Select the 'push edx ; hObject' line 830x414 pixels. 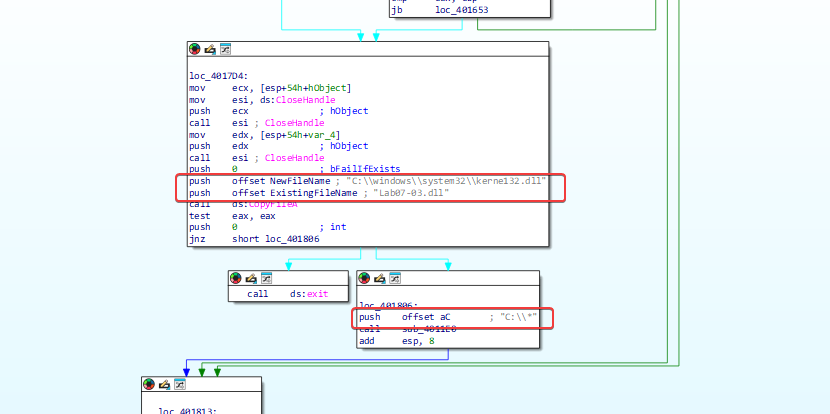278,146
